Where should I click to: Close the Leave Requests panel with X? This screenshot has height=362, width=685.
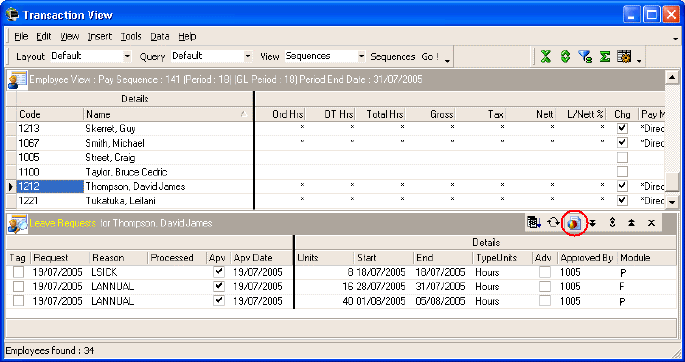point(651,223)
